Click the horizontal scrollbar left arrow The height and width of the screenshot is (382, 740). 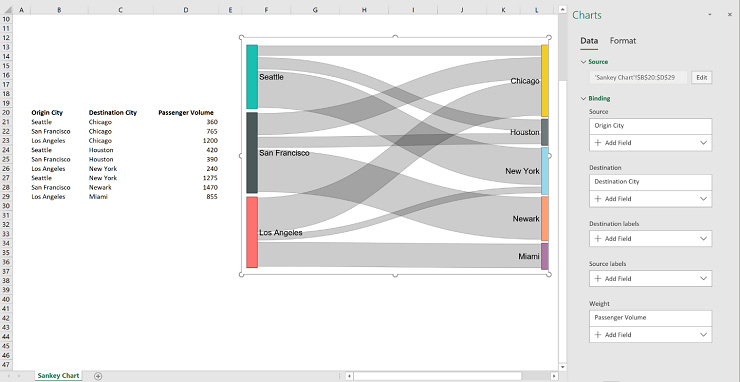[x=349, y=376]
